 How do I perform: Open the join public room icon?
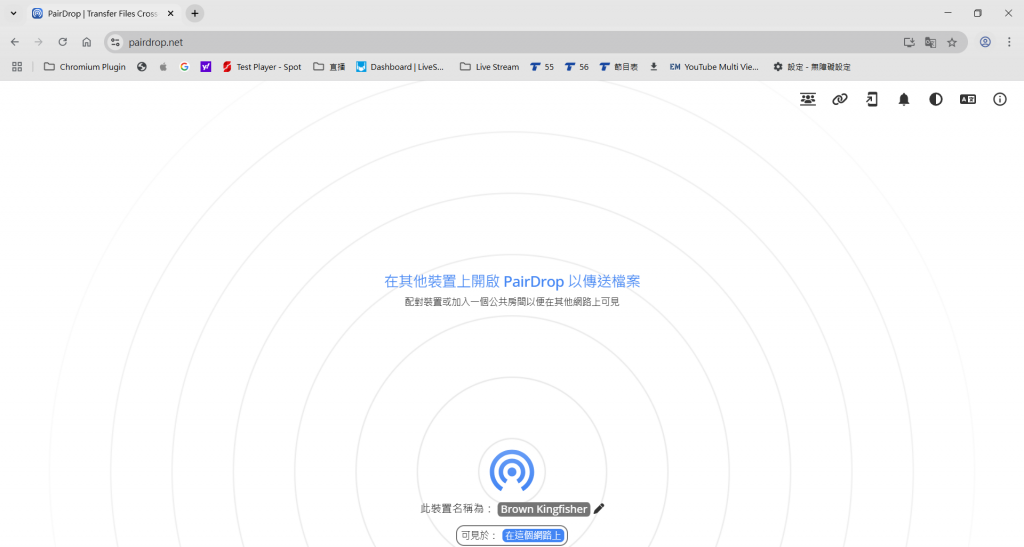pyautogui.click(x=808, y=99)
